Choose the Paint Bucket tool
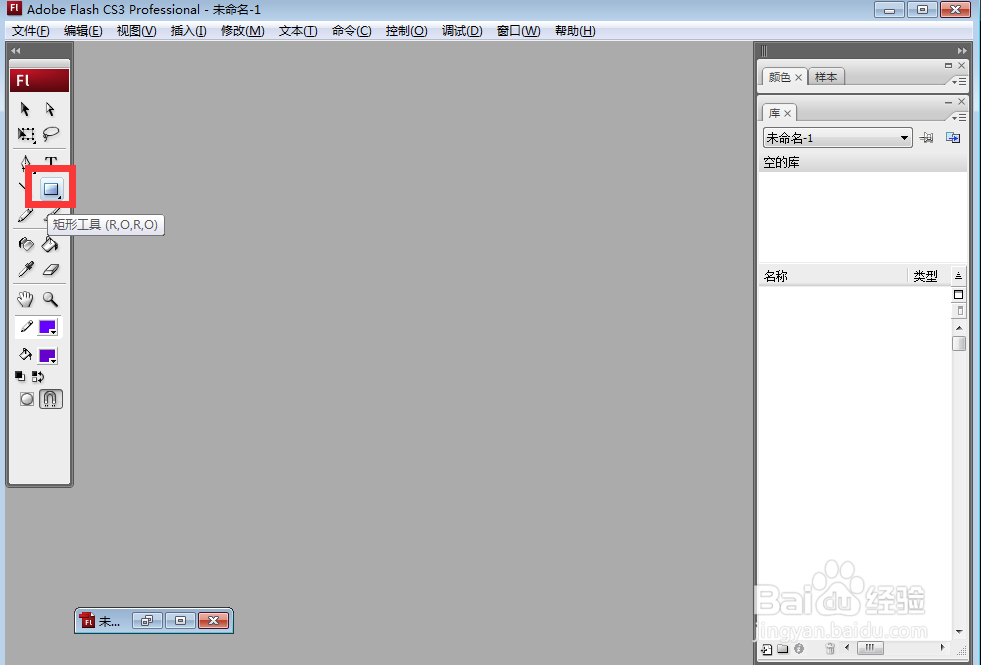 coord(50,244)
